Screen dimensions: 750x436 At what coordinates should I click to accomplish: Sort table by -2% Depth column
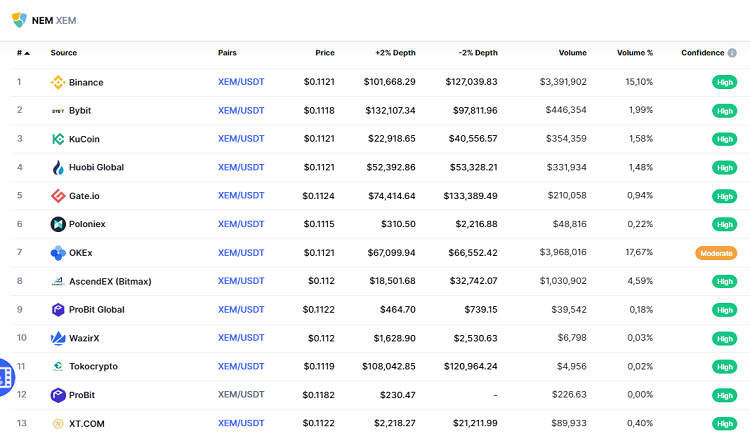pyautogui.click(x=478, y=53)
